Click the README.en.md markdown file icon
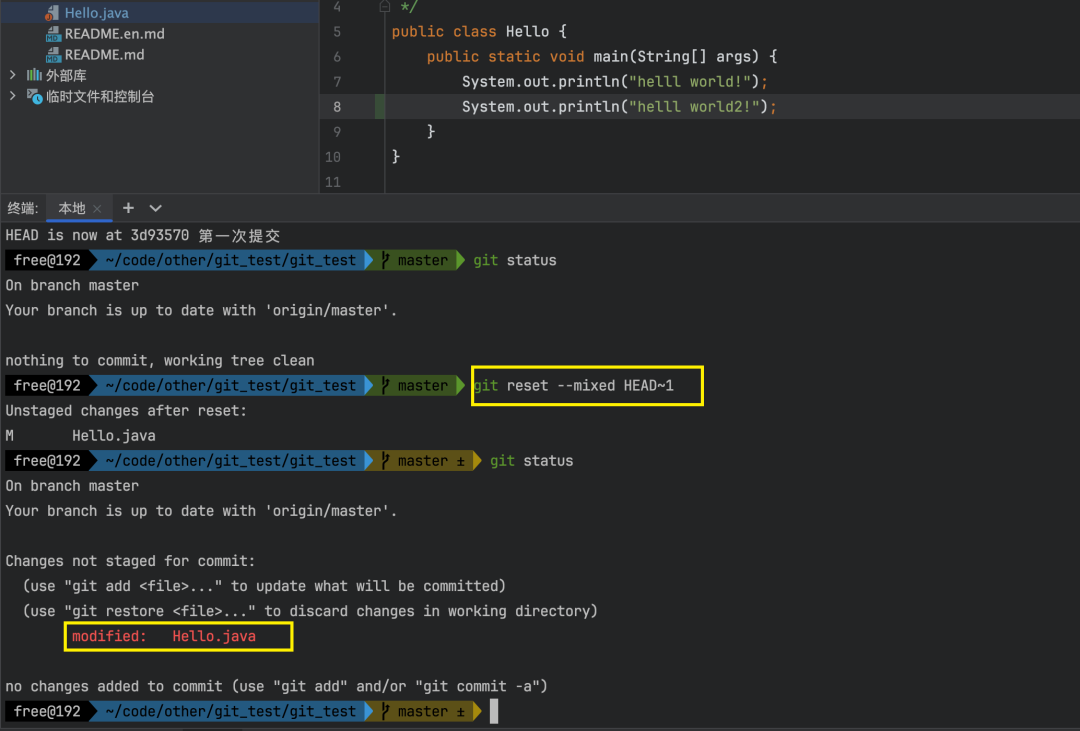1080x731 pixels. click(x=53, y=34)
